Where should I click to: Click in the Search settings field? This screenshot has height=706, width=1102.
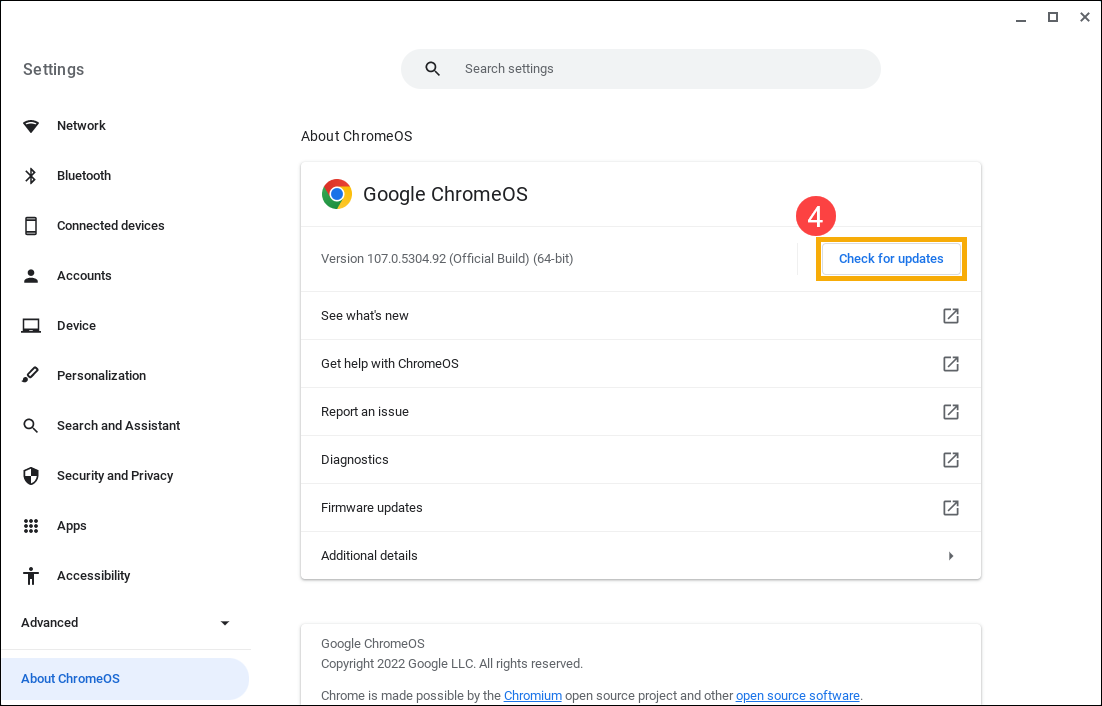tap(640, 69)
